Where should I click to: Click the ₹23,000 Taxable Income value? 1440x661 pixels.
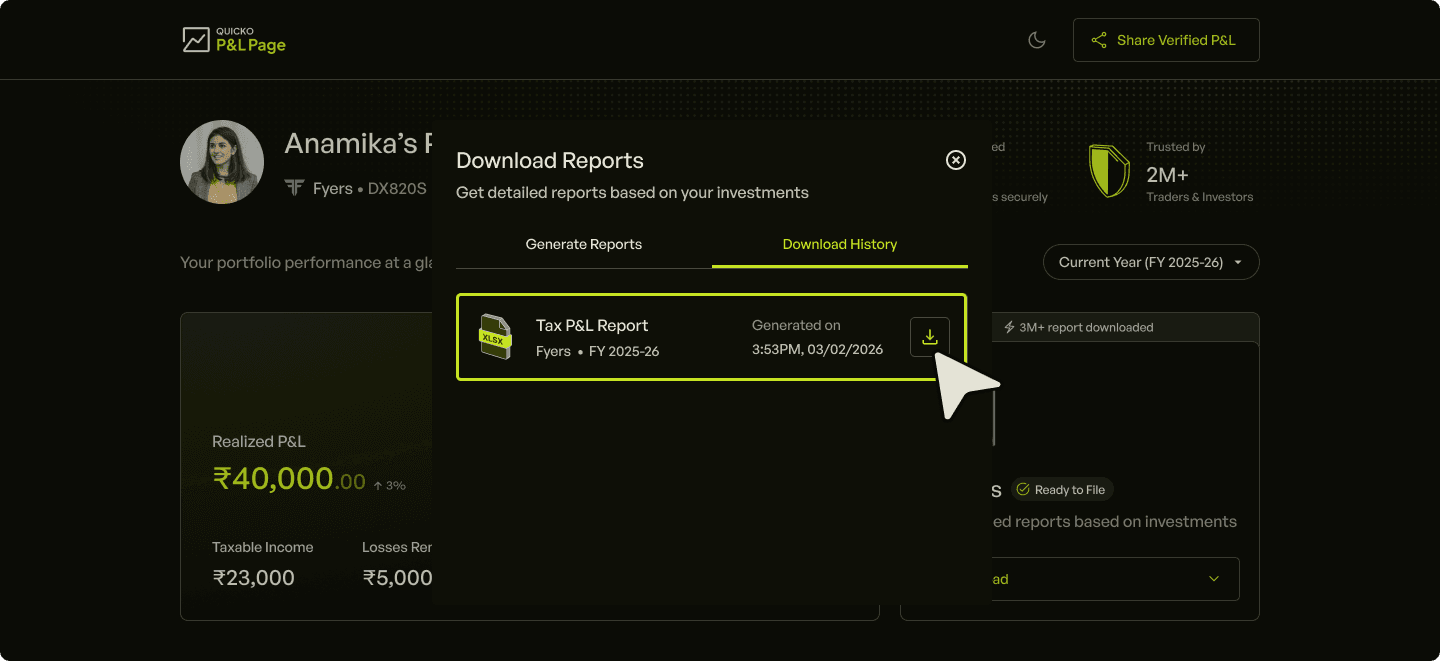pyautogui.click(x=253, y=578)
